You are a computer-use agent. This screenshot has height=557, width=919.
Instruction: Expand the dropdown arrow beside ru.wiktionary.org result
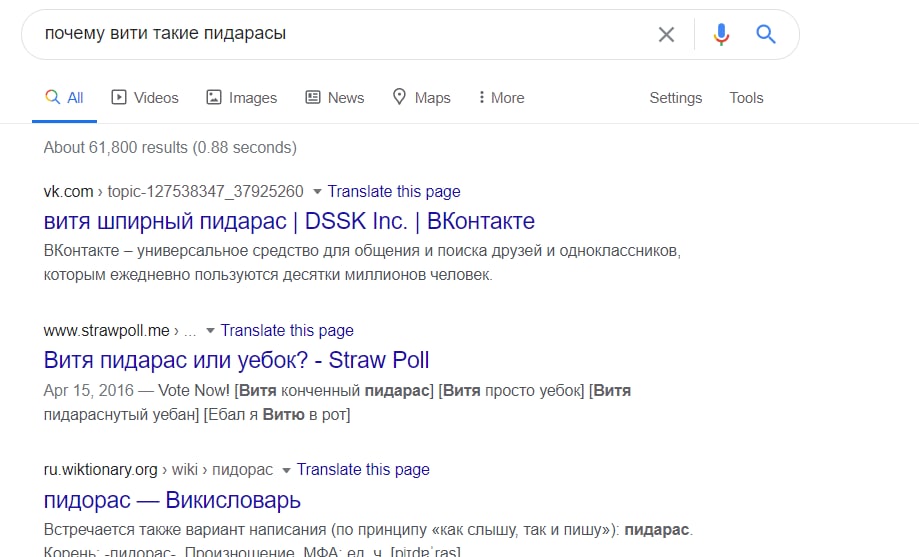point(286,470)
